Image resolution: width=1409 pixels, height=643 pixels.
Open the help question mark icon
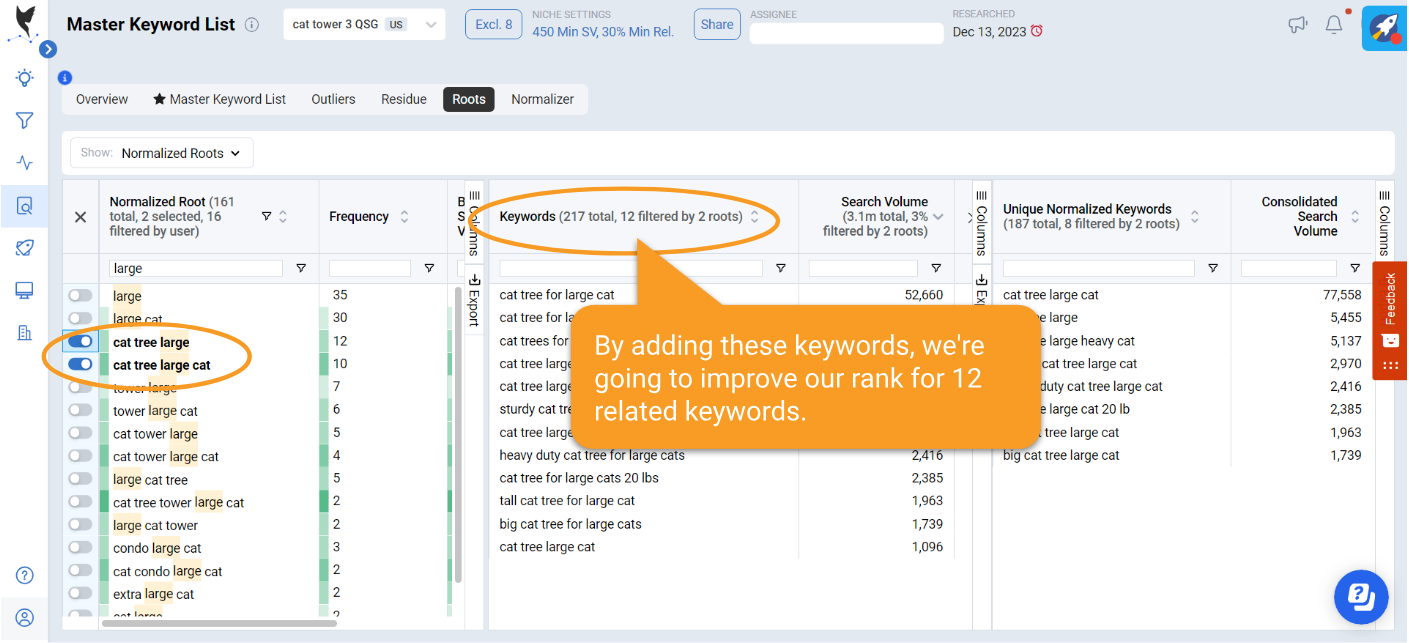[25, 575]
